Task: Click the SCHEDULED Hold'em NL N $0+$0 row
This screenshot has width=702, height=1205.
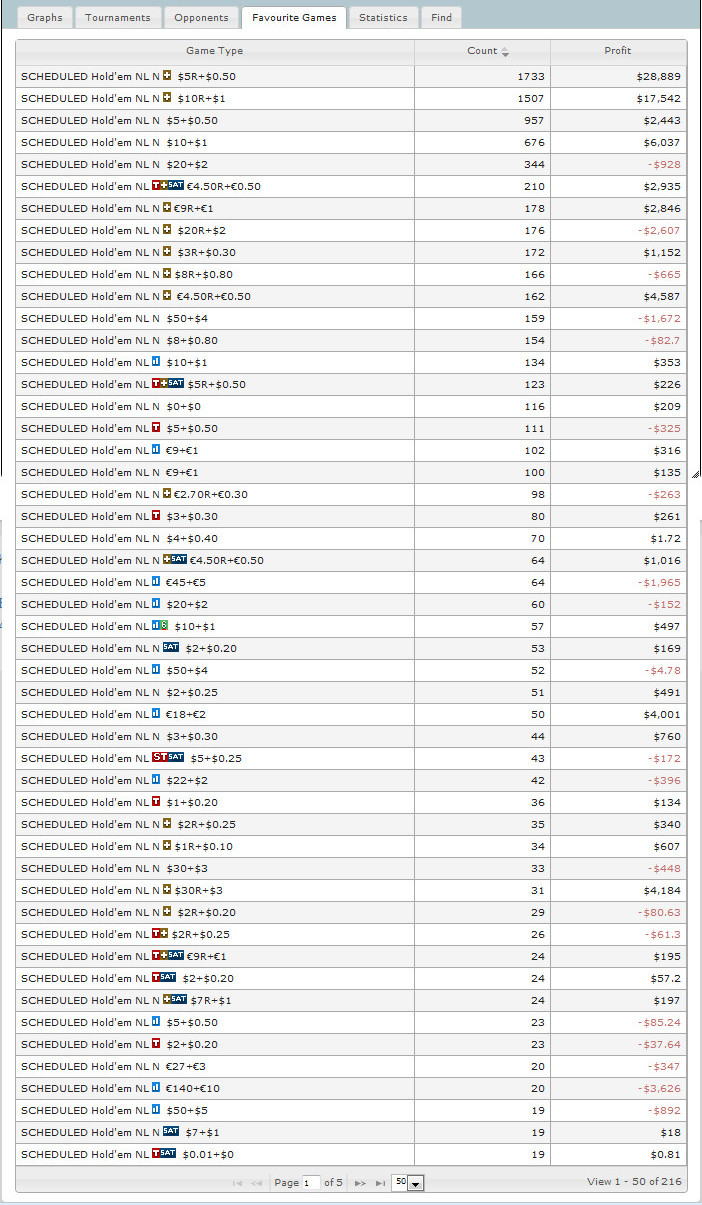Action: pyautogui.click(x=351, y=406)
